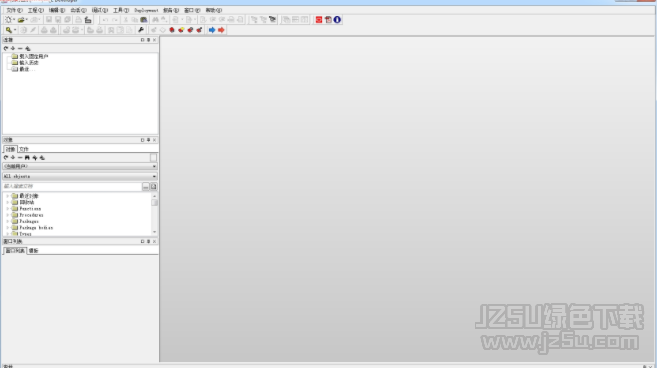
Task: Open the Deployment menu
Action: 146,10
